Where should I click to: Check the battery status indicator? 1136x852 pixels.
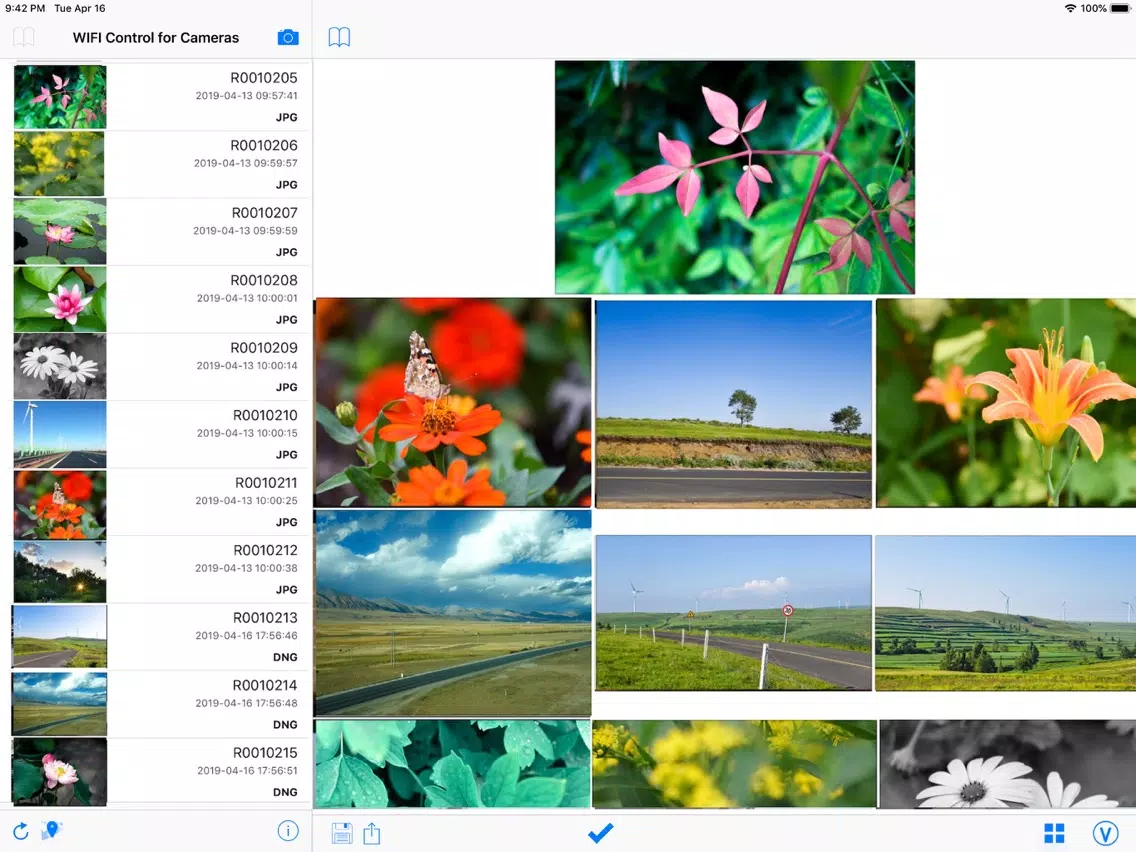coord(1120,9)
